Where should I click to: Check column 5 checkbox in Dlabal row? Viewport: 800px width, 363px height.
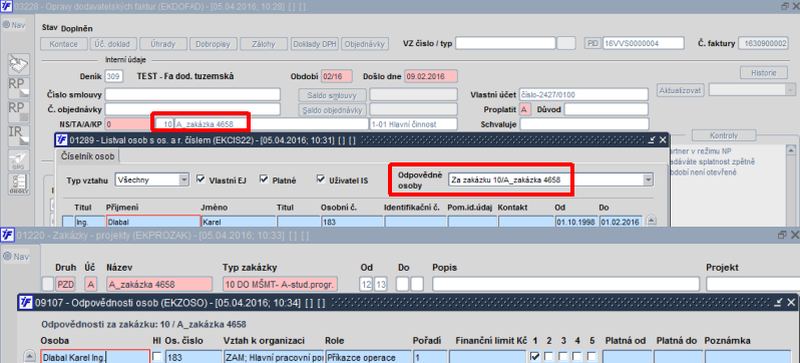click(591, 356)
